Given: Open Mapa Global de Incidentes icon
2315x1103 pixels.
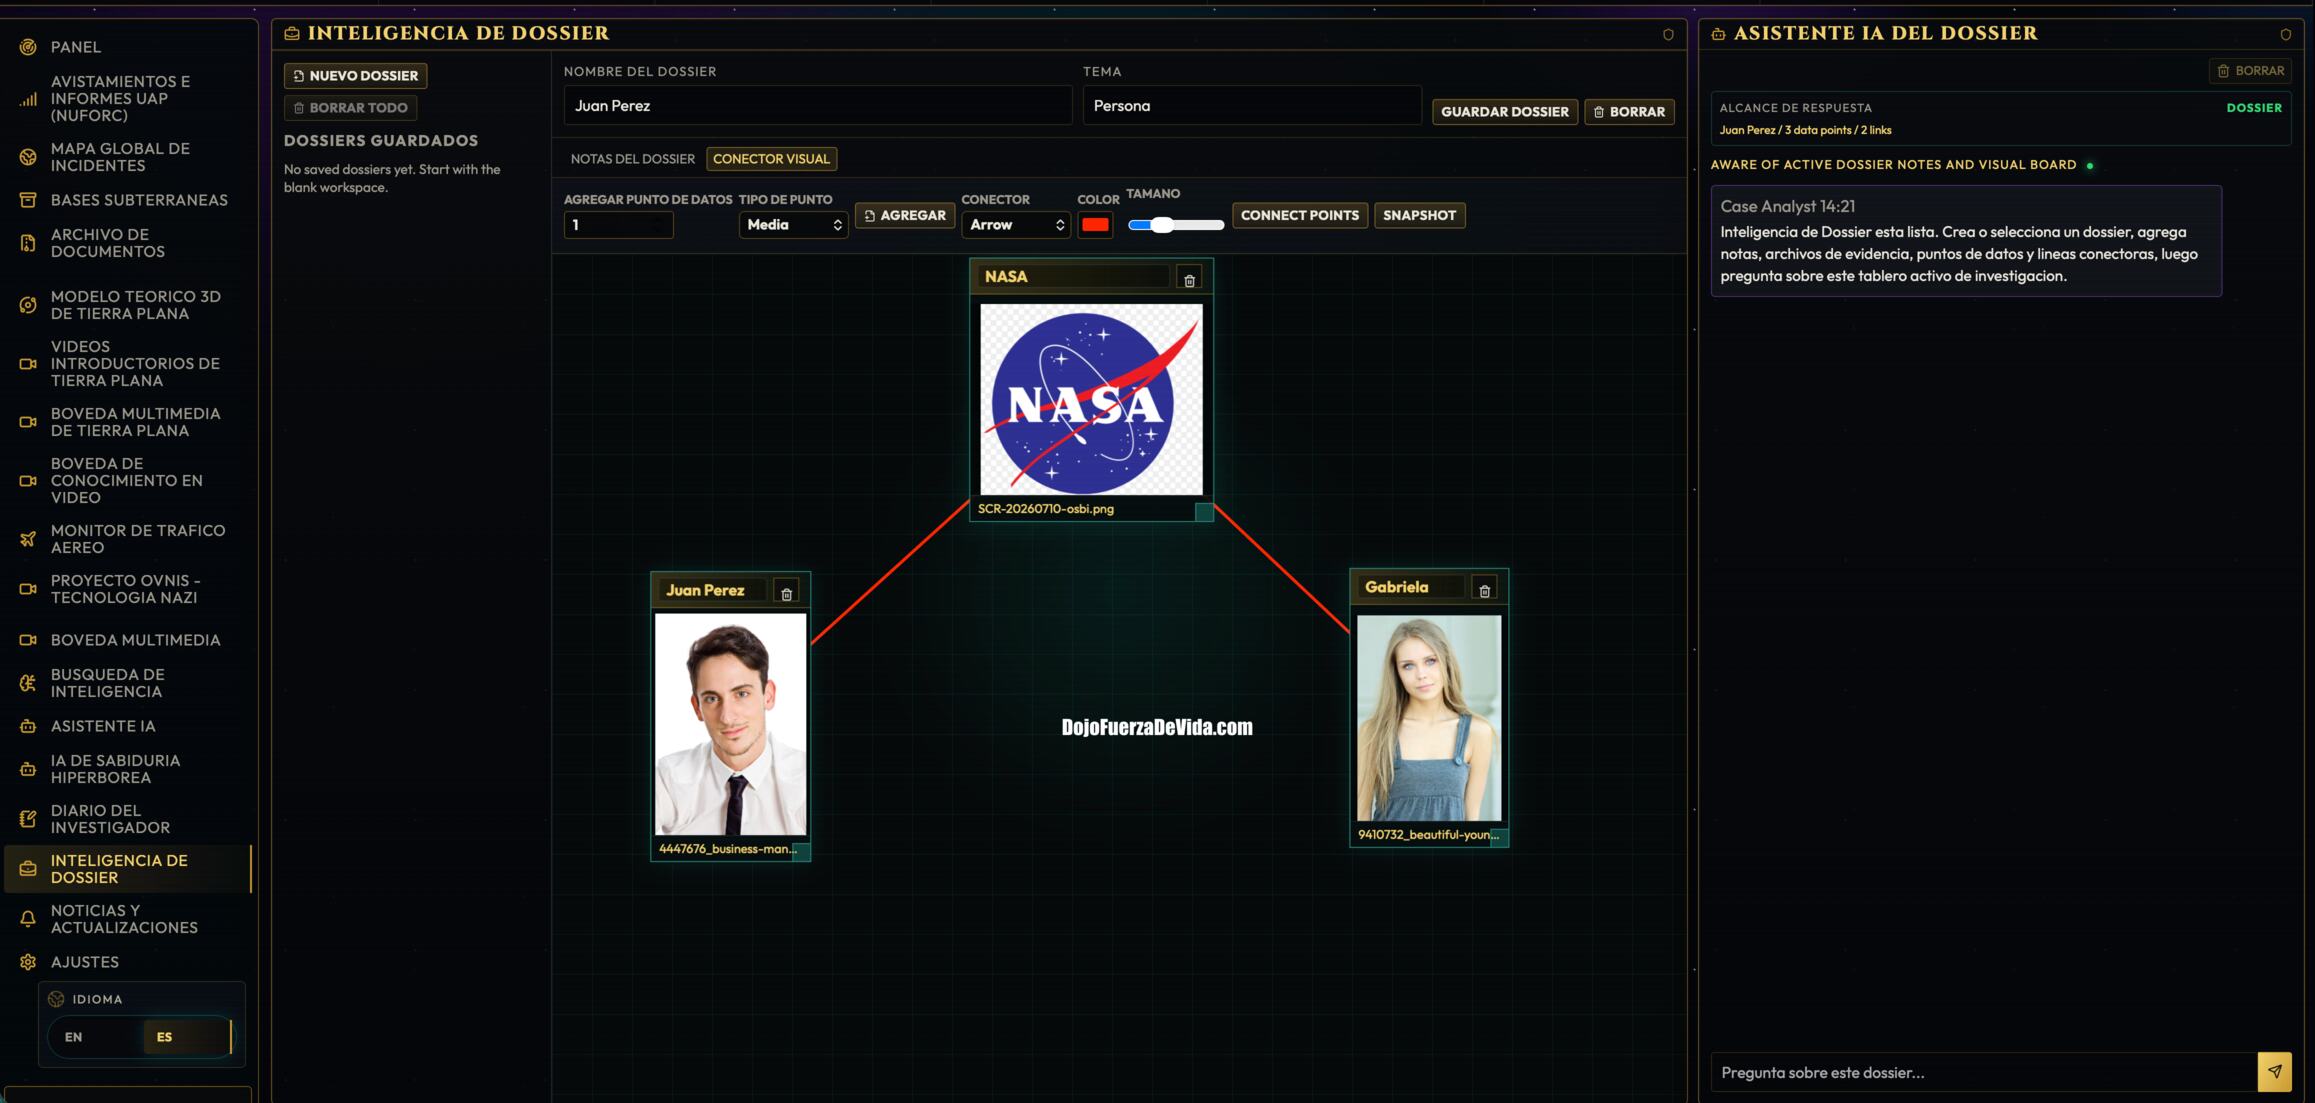Looking at the screenshot, I should (x=28, y=157).
